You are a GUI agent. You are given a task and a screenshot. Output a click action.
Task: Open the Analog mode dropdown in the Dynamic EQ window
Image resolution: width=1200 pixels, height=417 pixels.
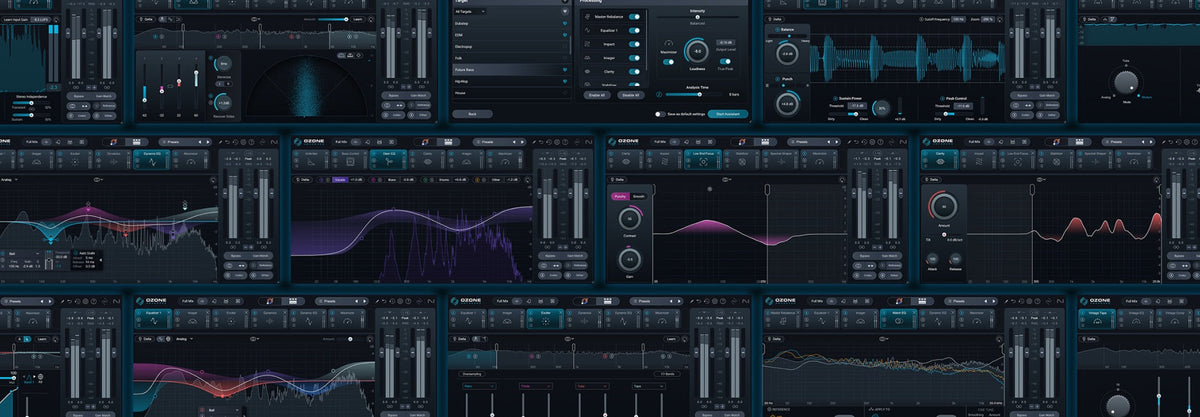9,180
